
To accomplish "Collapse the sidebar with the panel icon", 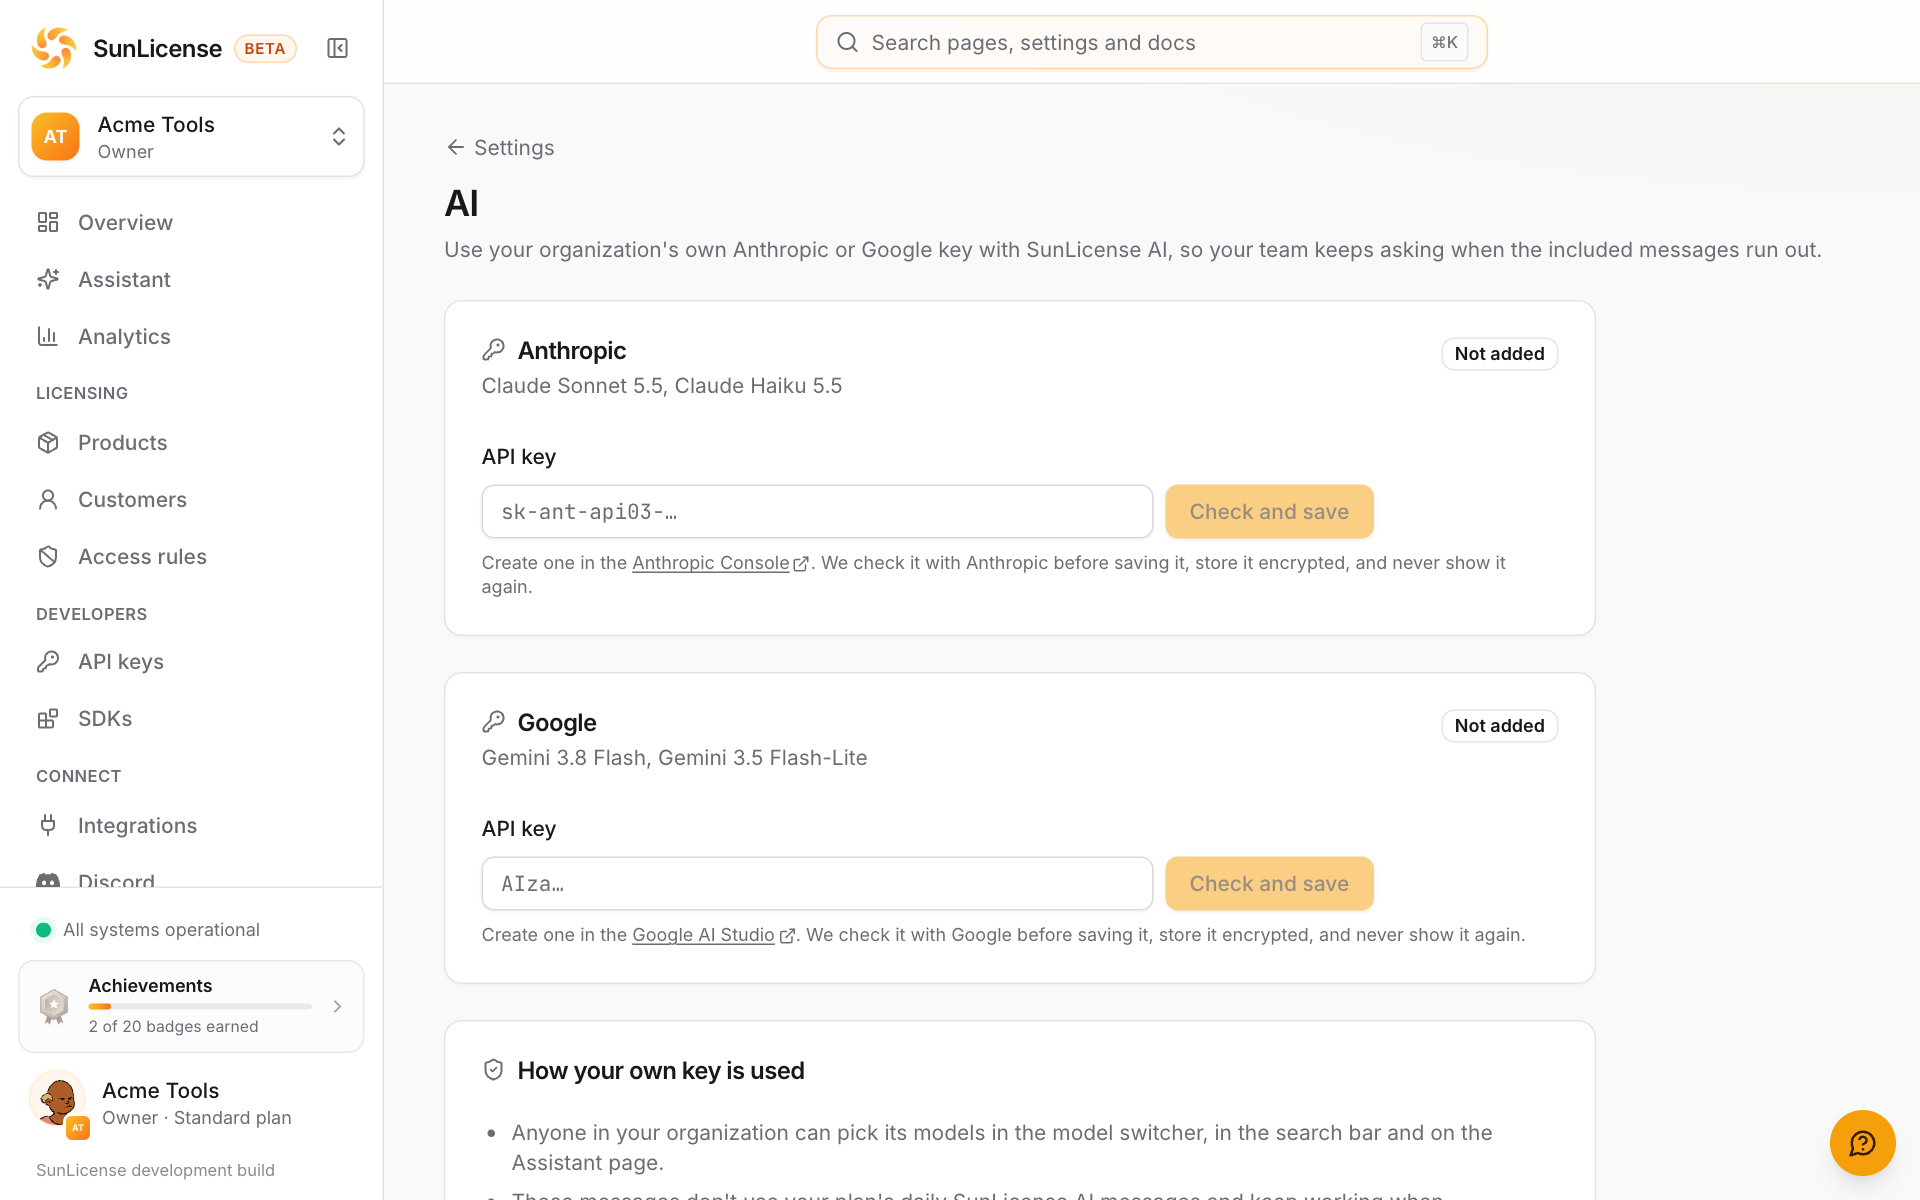I will point(337,48).
